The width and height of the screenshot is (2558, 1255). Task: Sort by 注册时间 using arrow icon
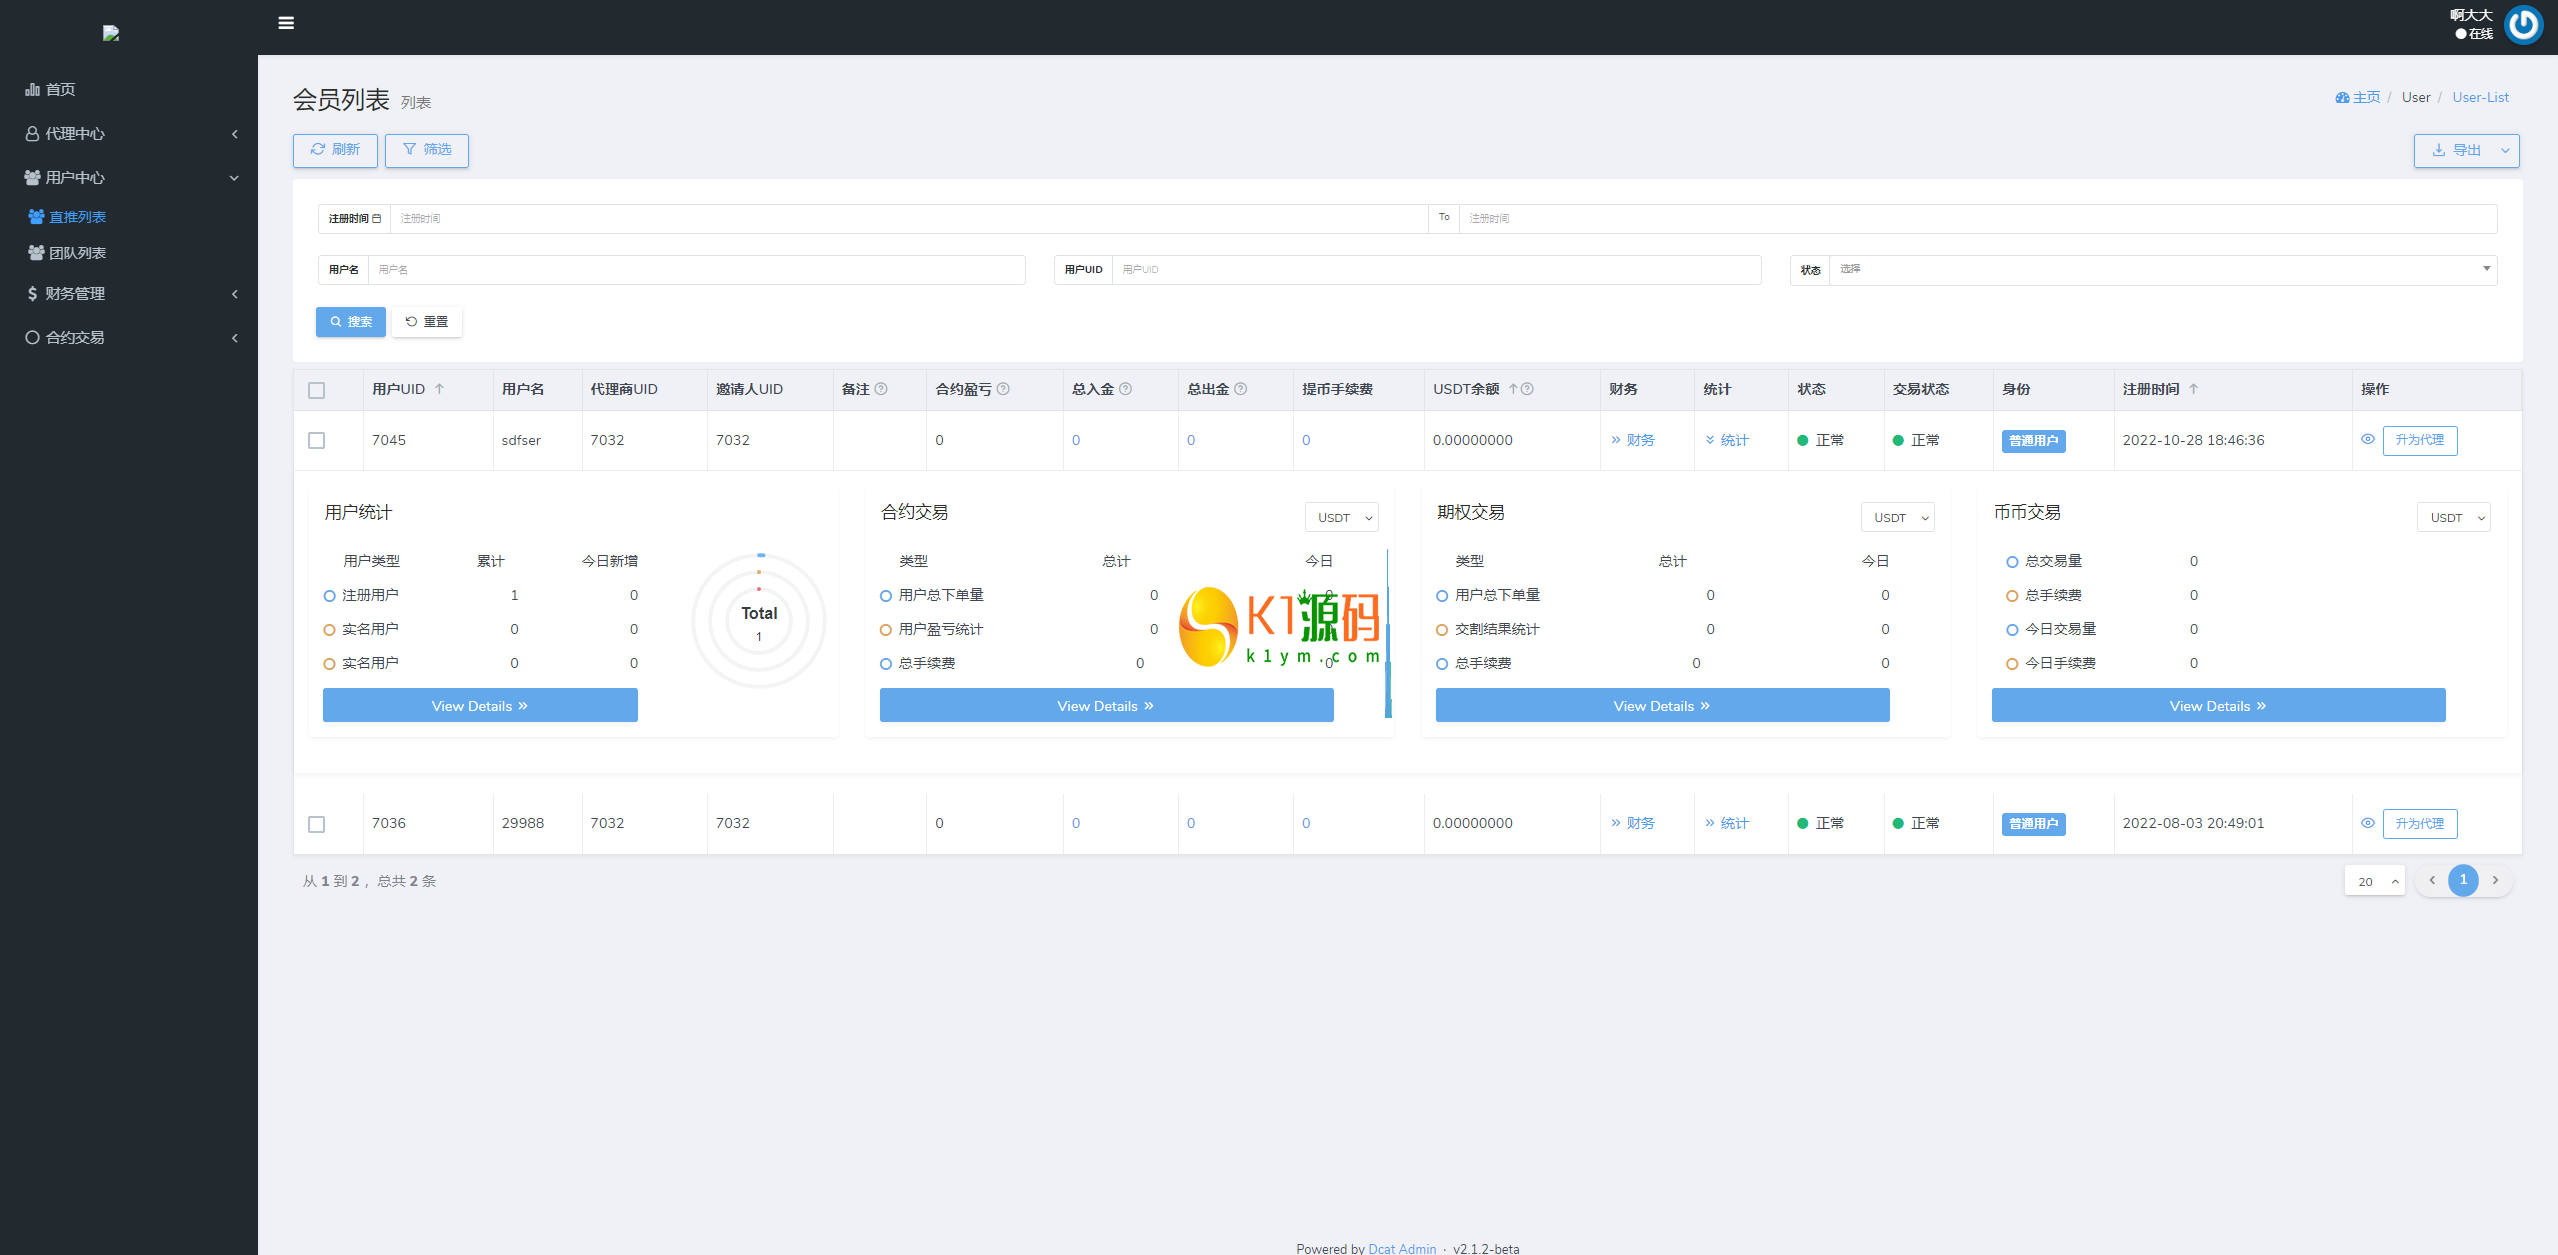pos(2193,389)
